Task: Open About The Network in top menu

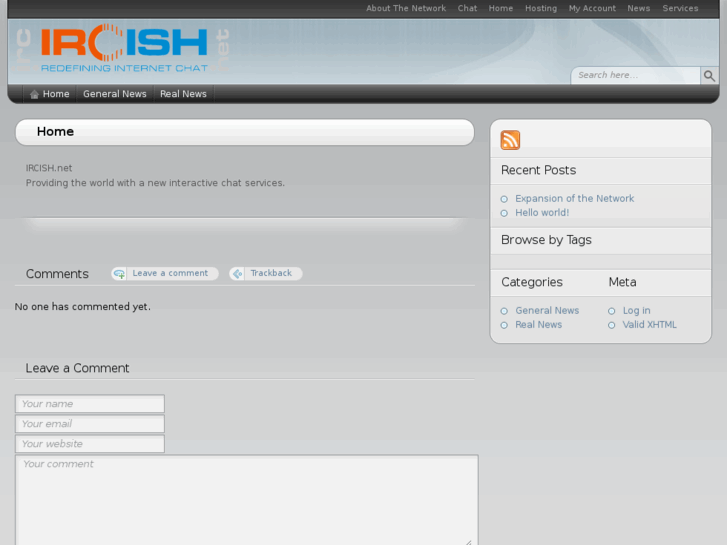Action: [x=406, y=8]
